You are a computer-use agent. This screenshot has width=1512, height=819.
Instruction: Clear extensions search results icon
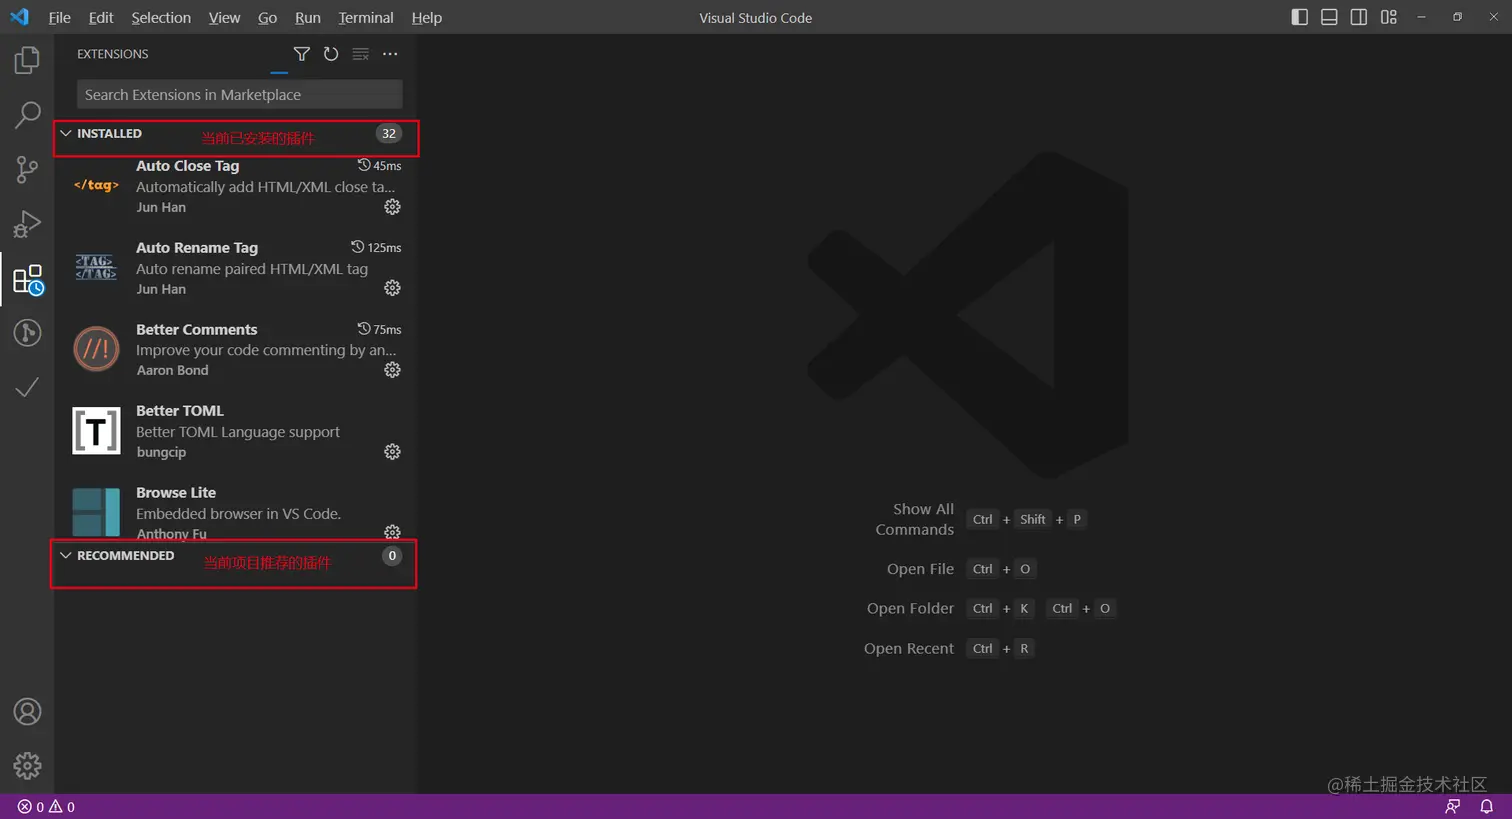pyautogui.click(x=360, y=54)
